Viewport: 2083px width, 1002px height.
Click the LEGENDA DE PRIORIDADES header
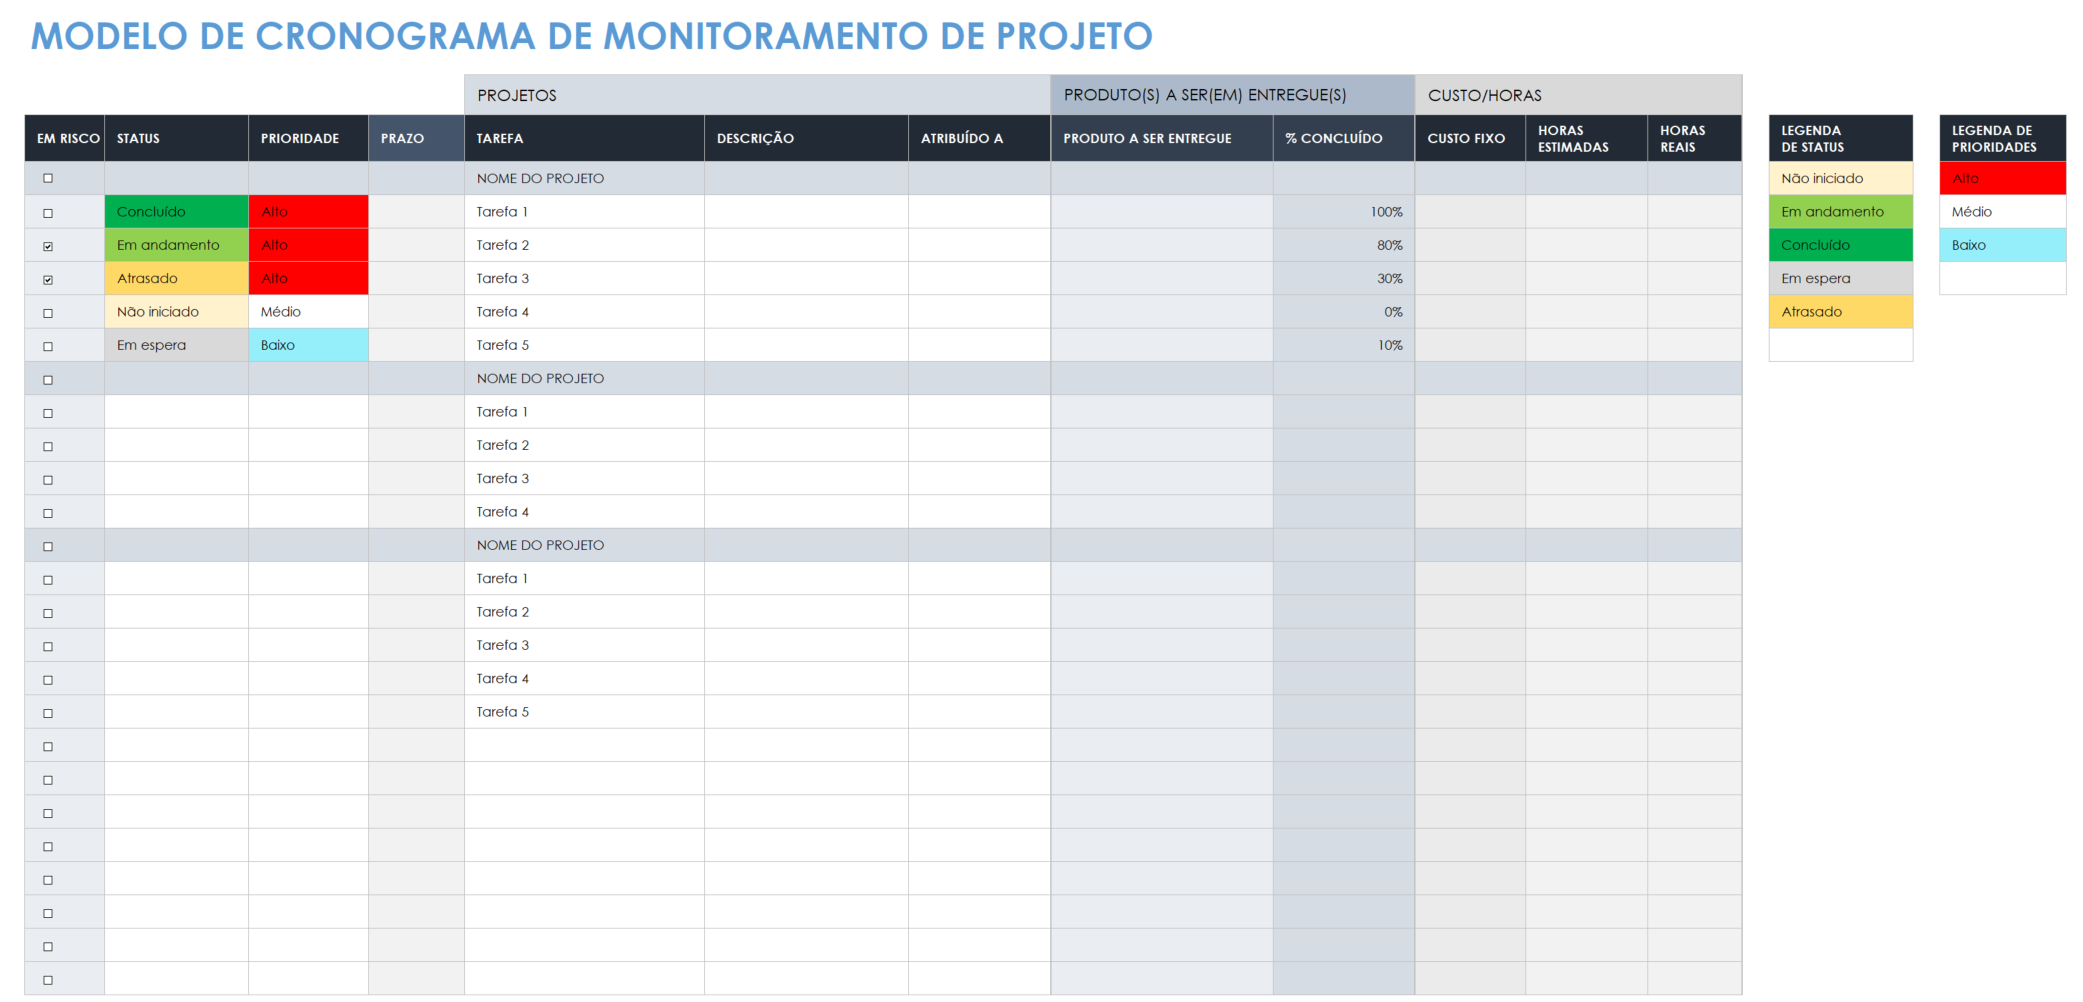coord(2002,138)
